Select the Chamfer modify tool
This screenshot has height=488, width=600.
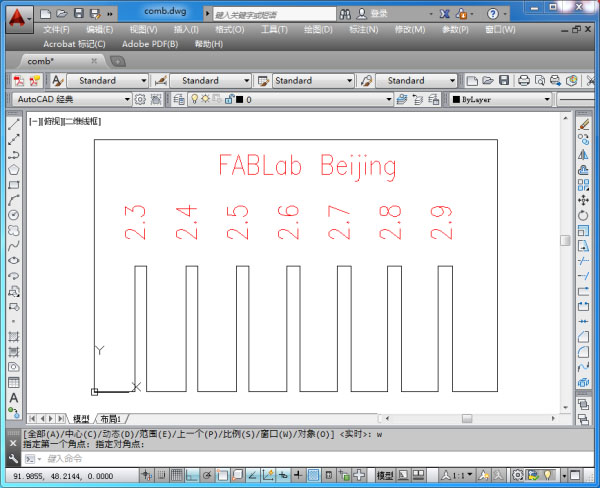click(583, 337)
